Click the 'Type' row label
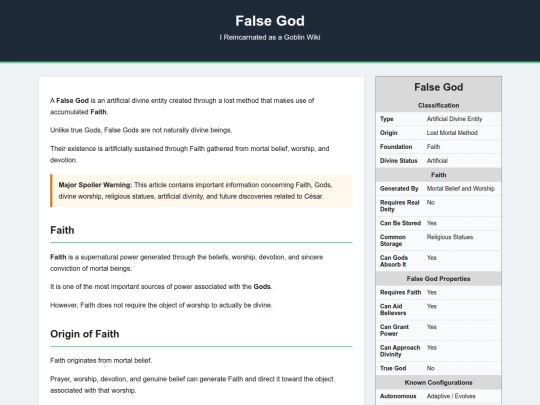This screenshot has width=540, height=405. 386,119
